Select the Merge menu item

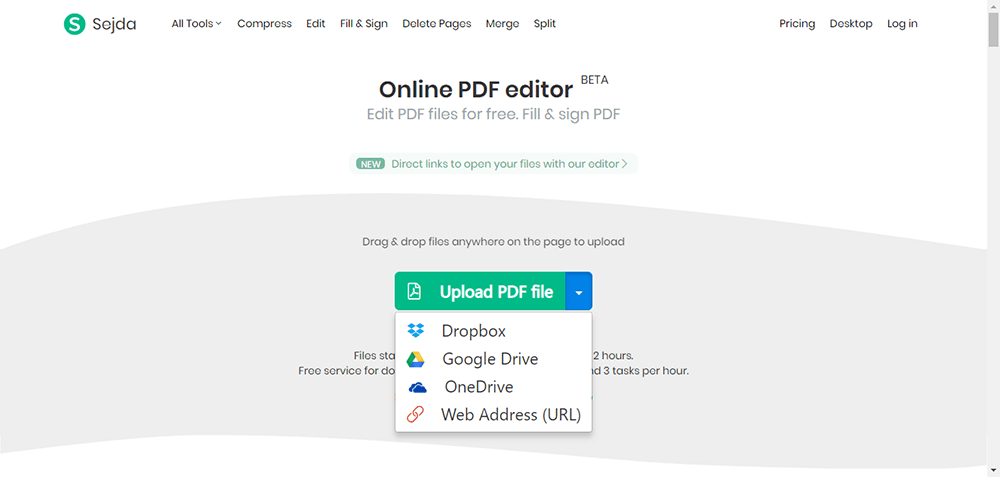tap(502, 24)
